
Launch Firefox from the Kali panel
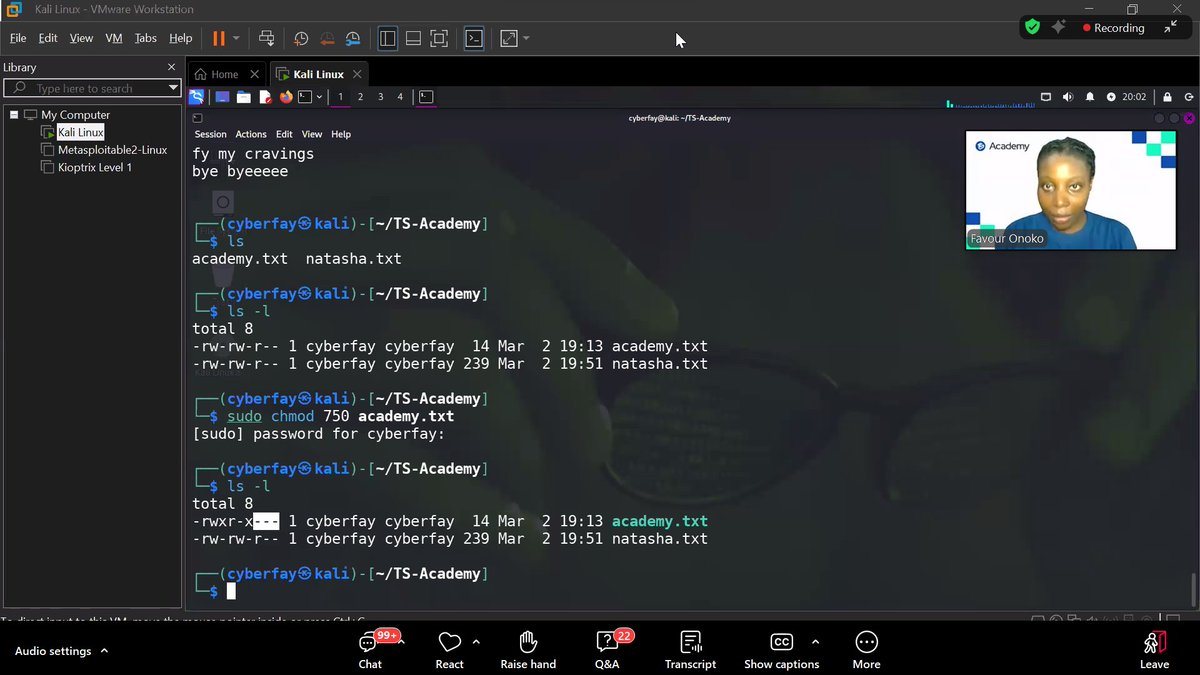(286, 97)
